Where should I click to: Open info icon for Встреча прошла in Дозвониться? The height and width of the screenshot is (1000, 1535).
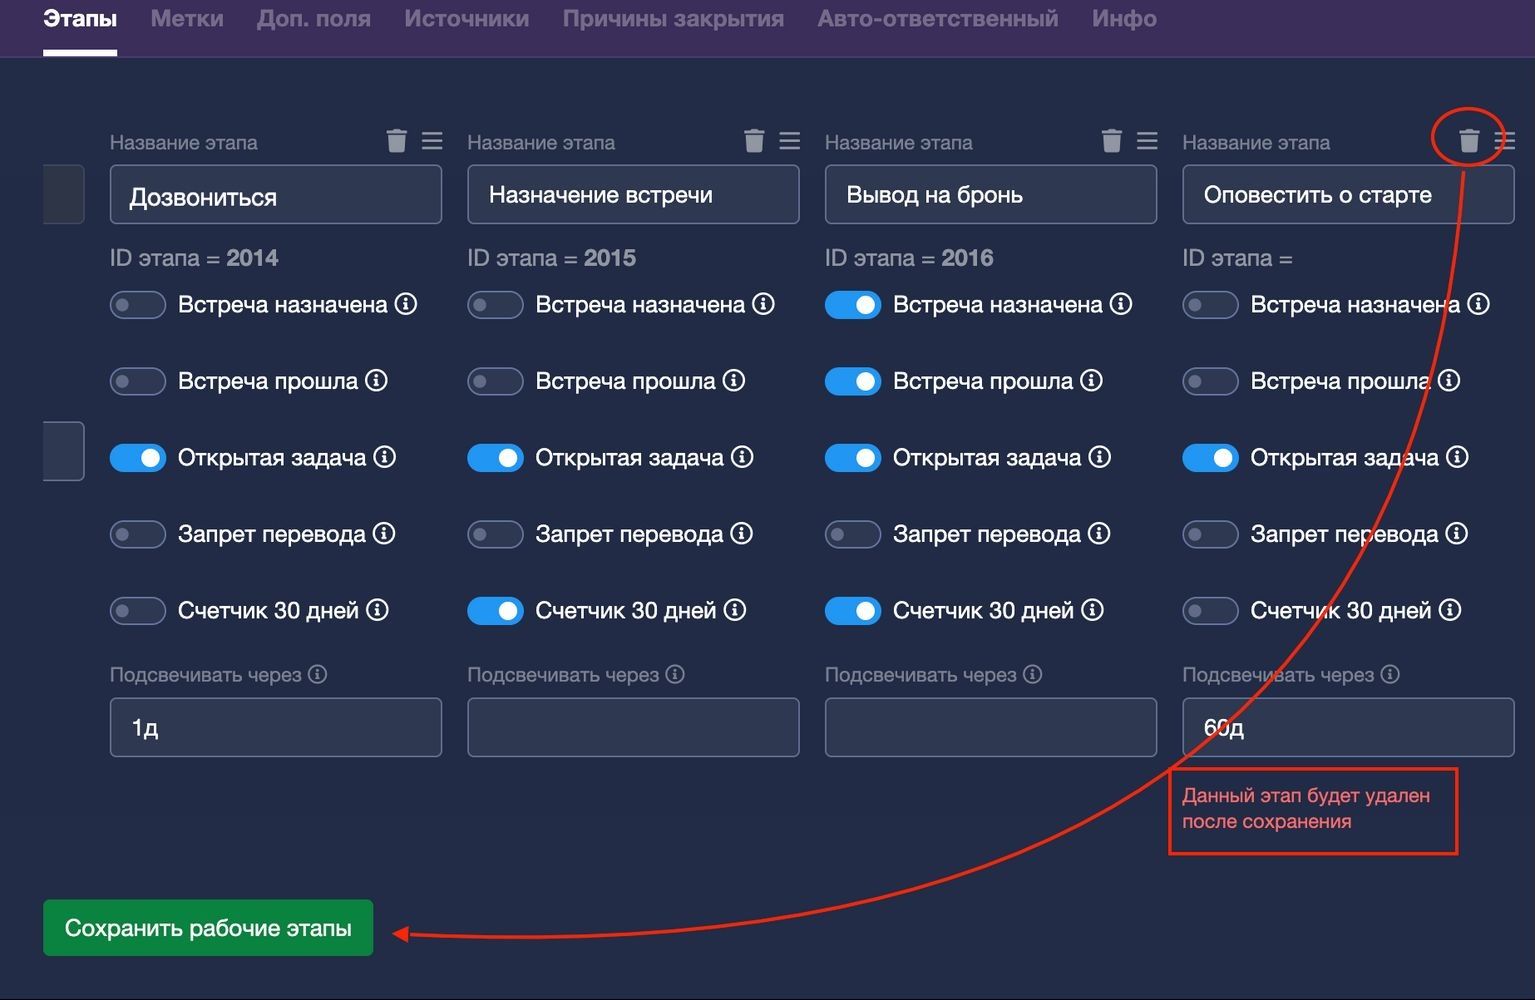[x=376, y=381]
